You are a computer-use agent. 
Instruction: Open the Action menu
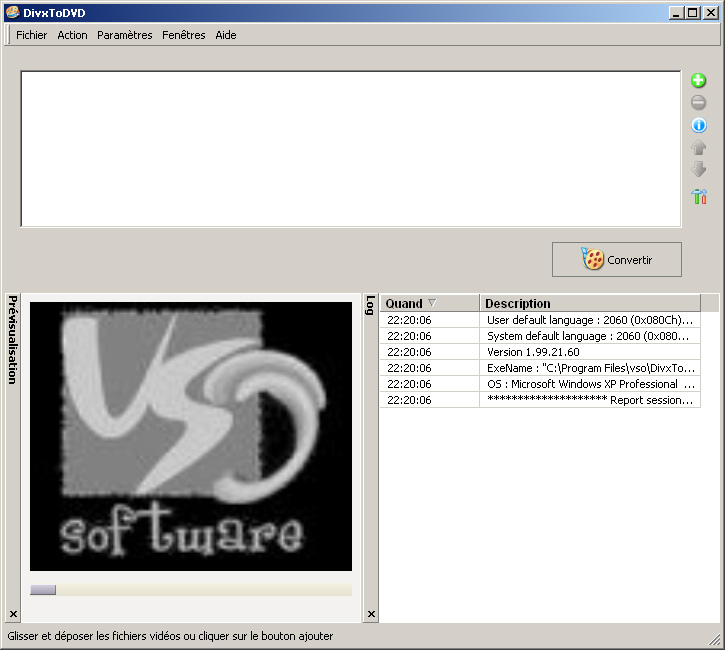point(72,35)
